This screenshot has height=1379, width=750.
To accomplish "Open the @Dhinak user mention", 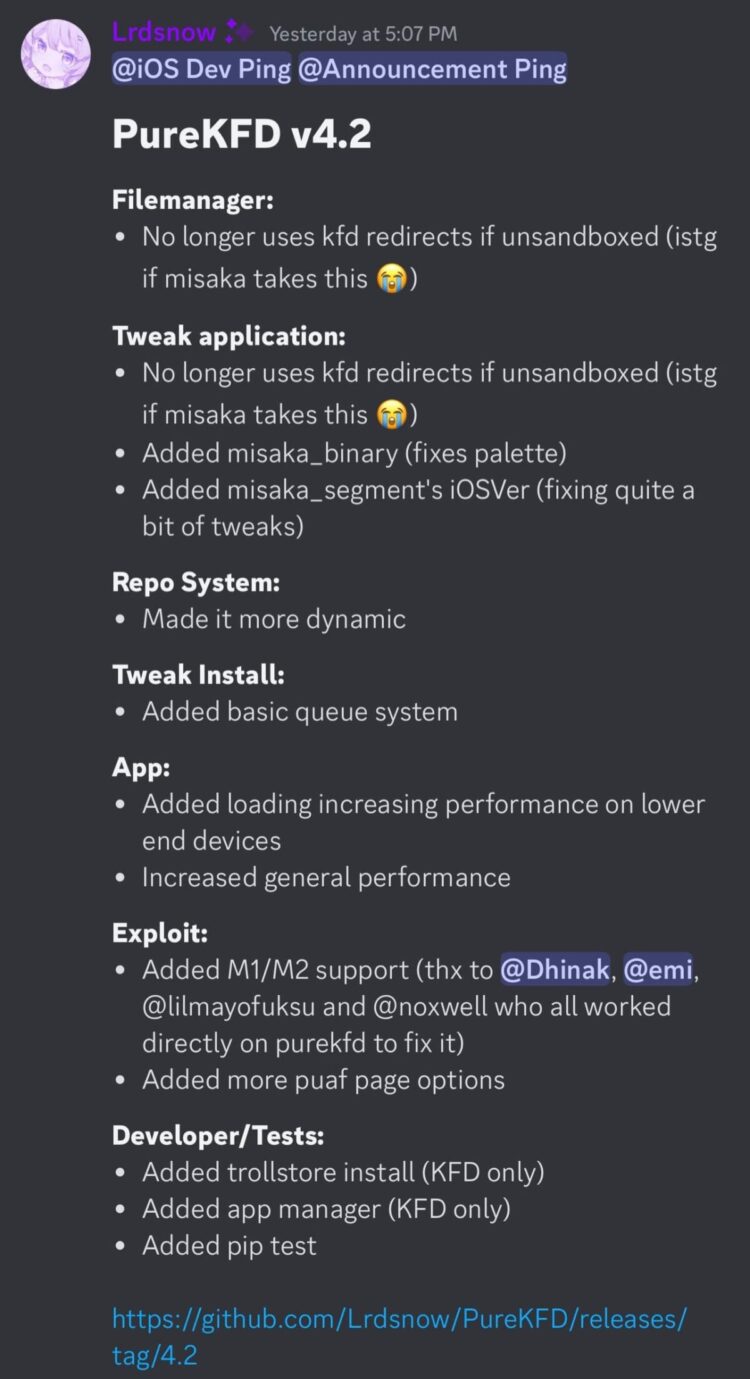I will pos(554,970).
